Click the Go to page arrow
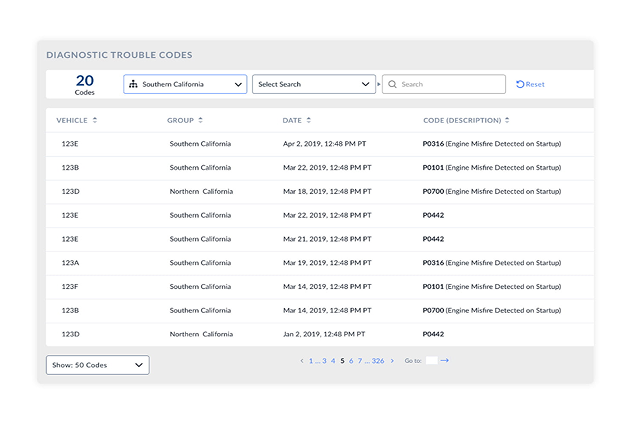The image size is (633, 422). (x=445, y=361)
